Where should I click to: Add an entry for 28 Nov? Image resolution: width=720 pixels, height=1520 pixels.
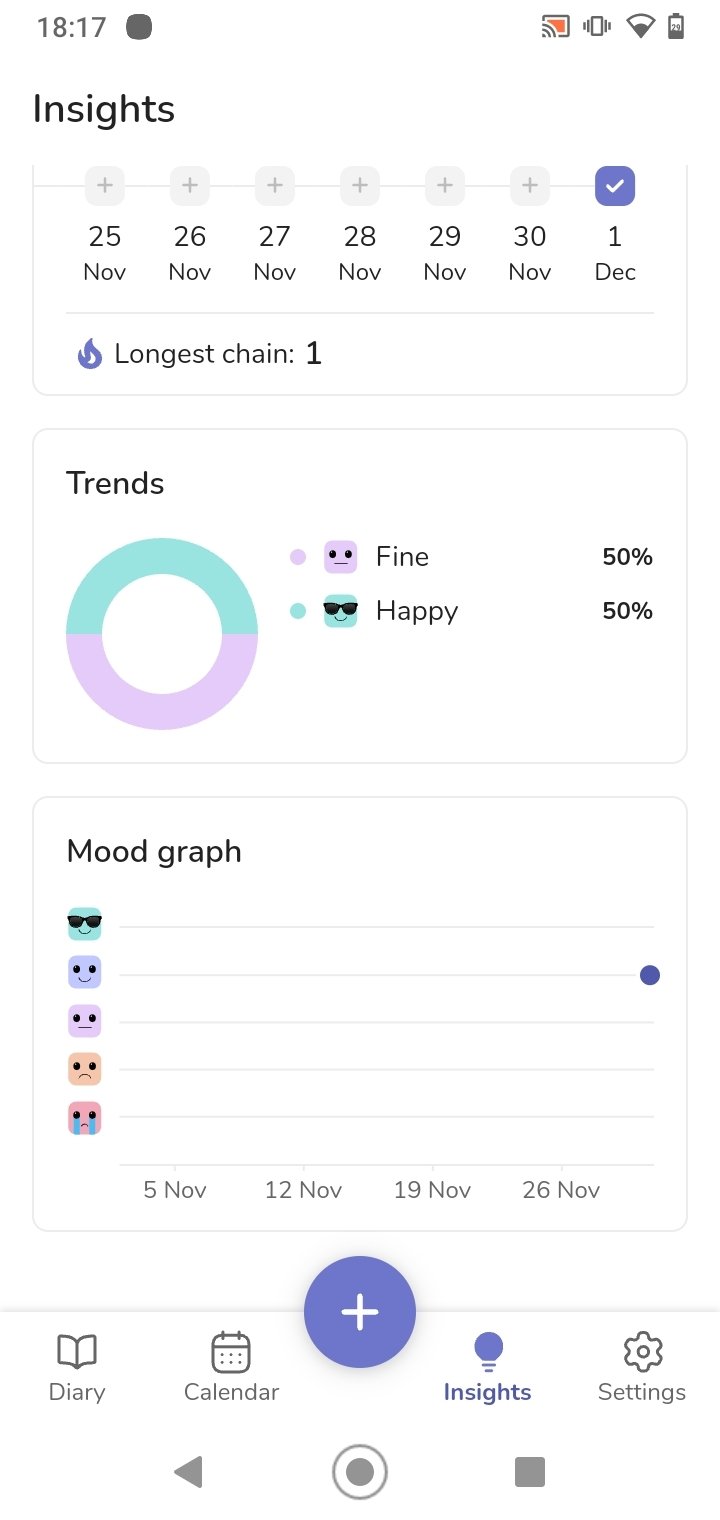coord(360,186)
